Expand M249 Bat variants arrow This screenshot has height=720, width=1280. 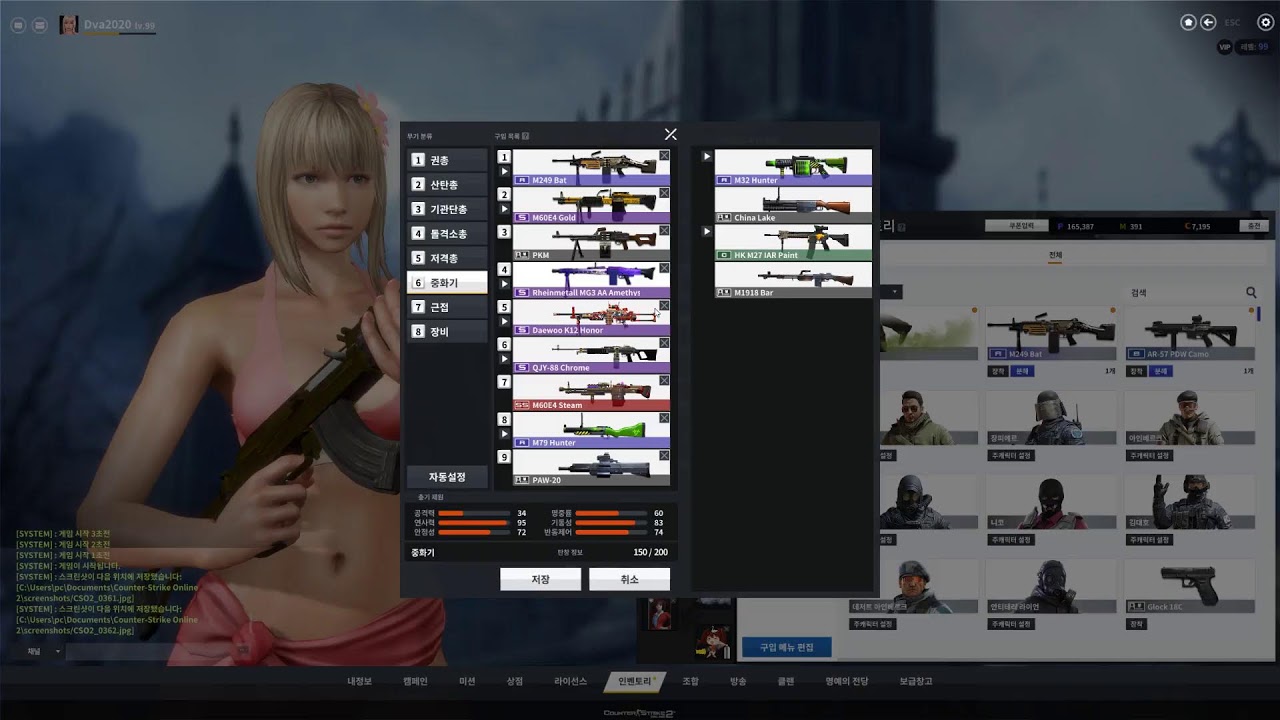click(505, 172)
